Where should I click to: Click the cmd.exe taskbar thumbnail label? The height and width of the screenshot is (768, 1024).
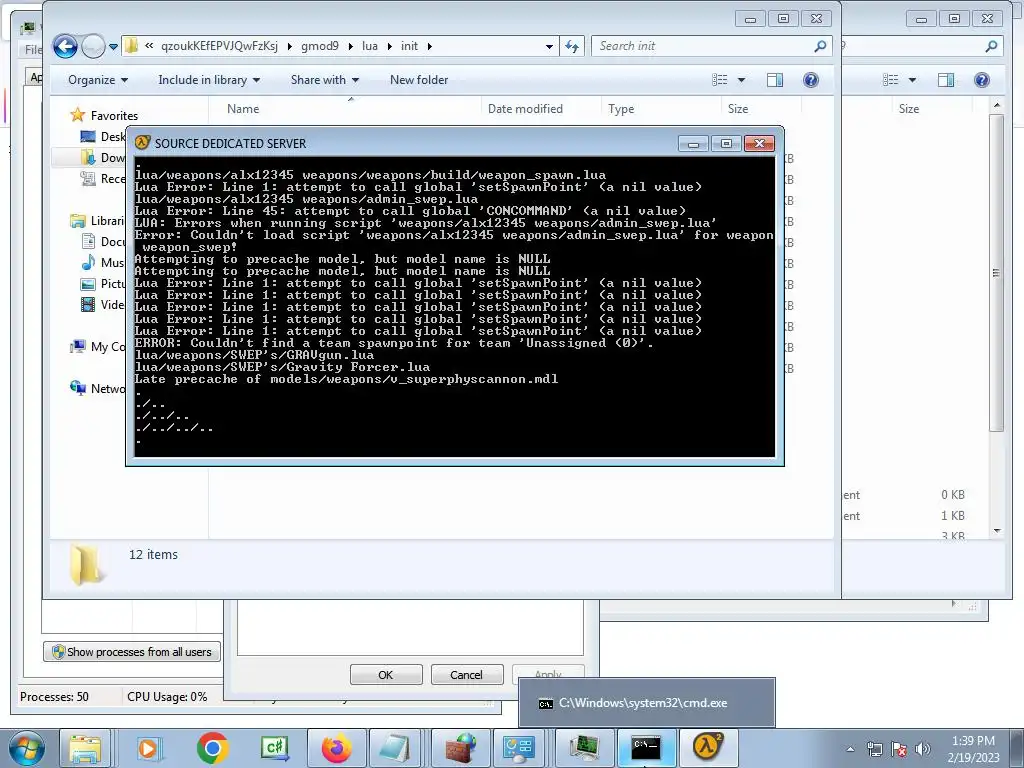pos(643,703)
